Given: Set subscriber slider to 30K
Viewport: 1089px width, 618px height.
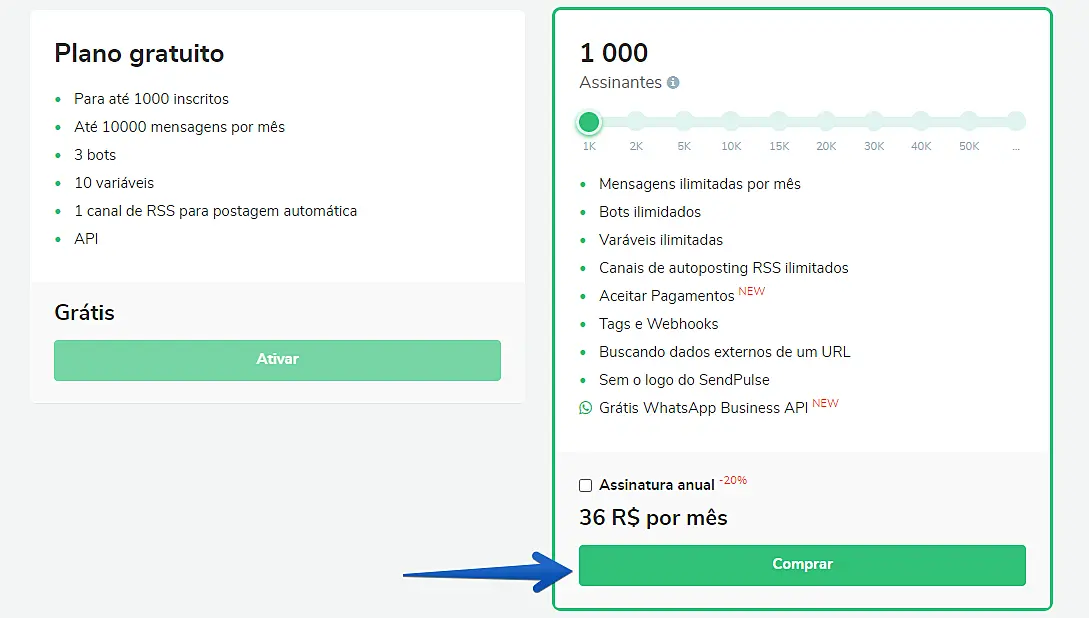Looking at the screenshot, I should point(874,122).
